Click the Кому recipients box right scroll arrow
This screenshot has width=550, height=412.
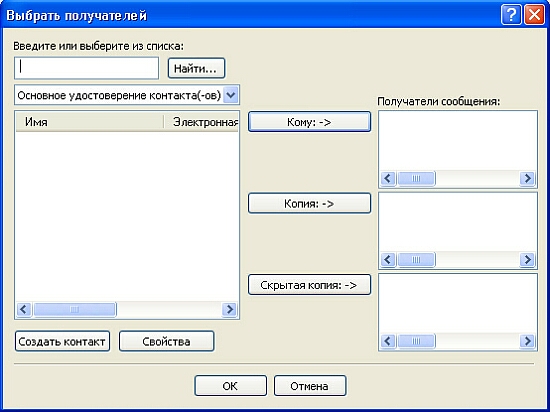point(527,178)
